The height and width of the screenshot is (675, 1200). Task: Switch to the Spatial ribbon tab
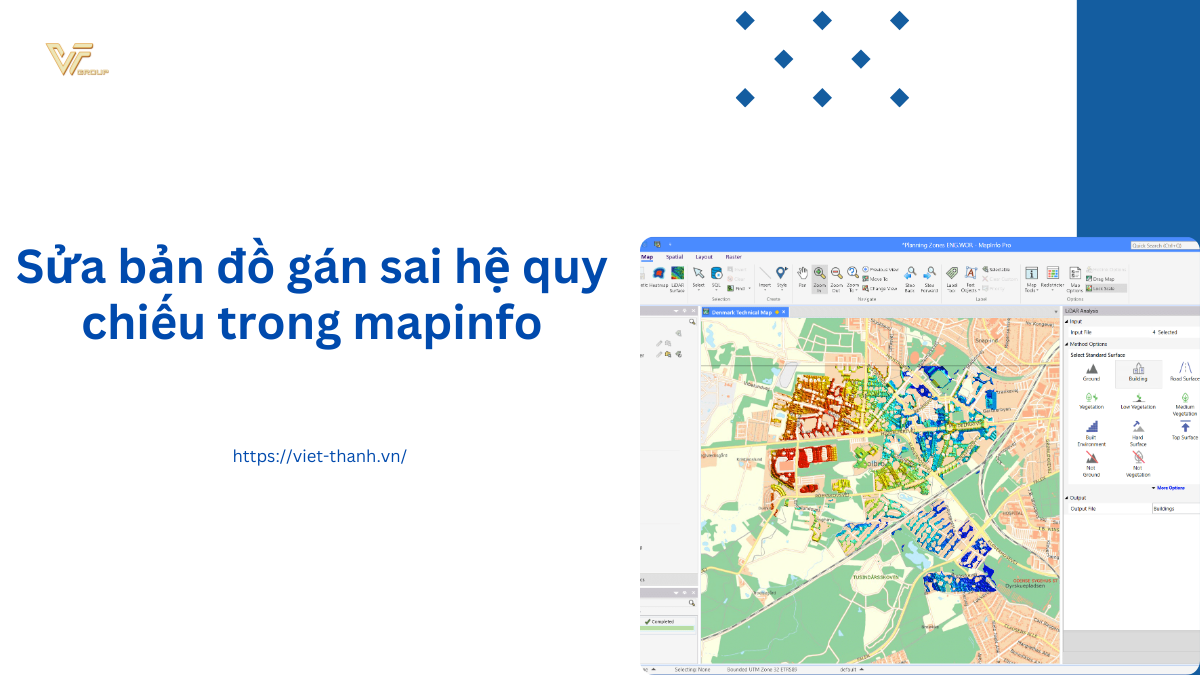[x=674, y=257]
